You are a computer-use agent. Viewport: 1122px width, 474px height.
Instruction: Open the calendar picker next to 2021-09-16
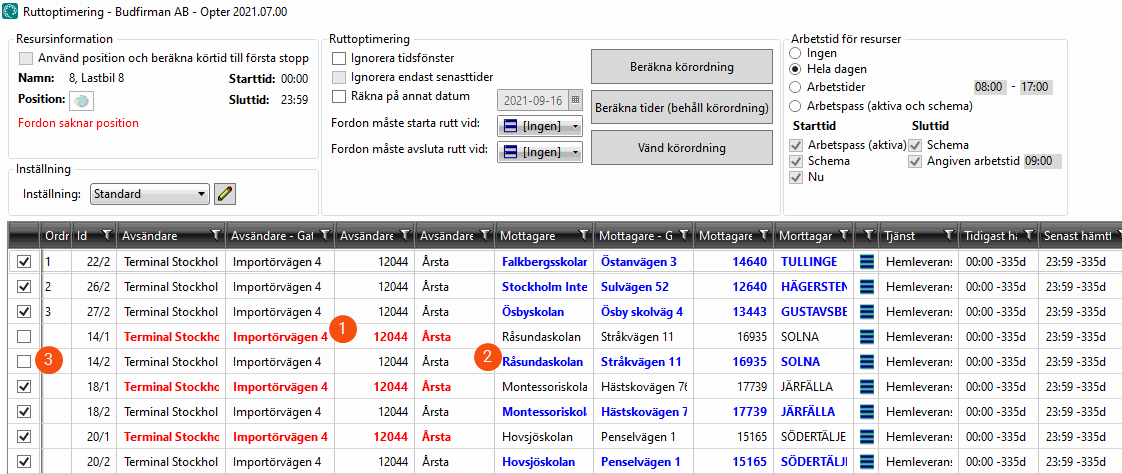(x=575, y=100)
